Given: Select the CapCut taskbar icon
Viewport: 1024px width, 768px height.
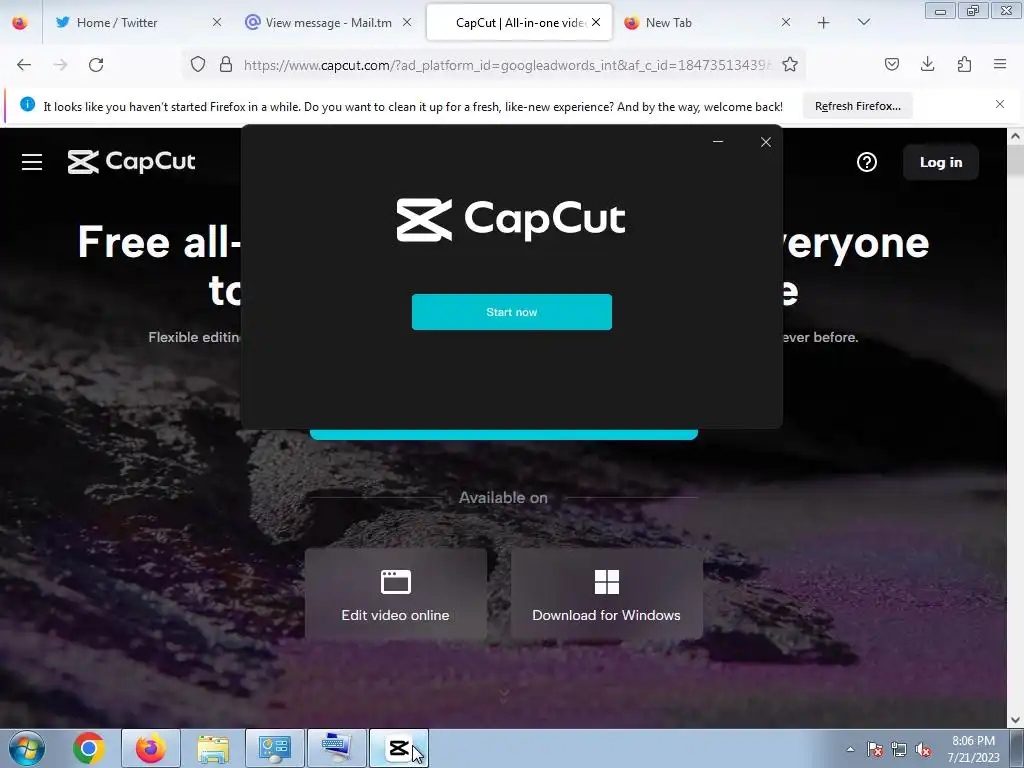Looking at the screenshot, I should coord(399,748).
